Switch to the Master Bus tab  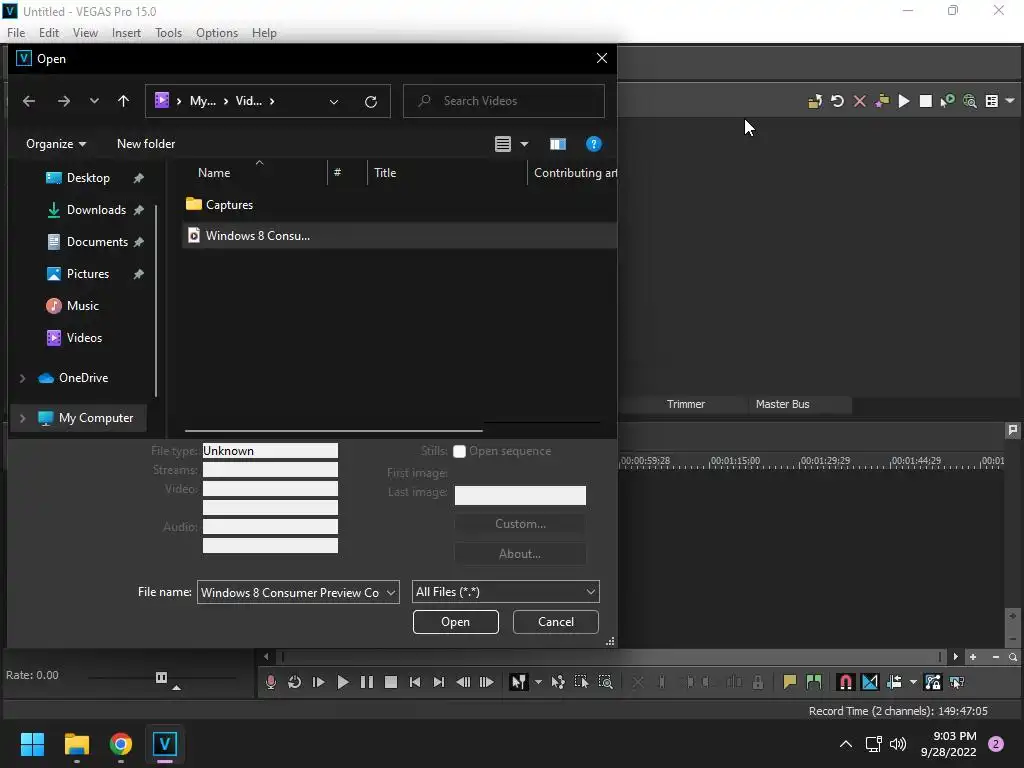point(782,404)
